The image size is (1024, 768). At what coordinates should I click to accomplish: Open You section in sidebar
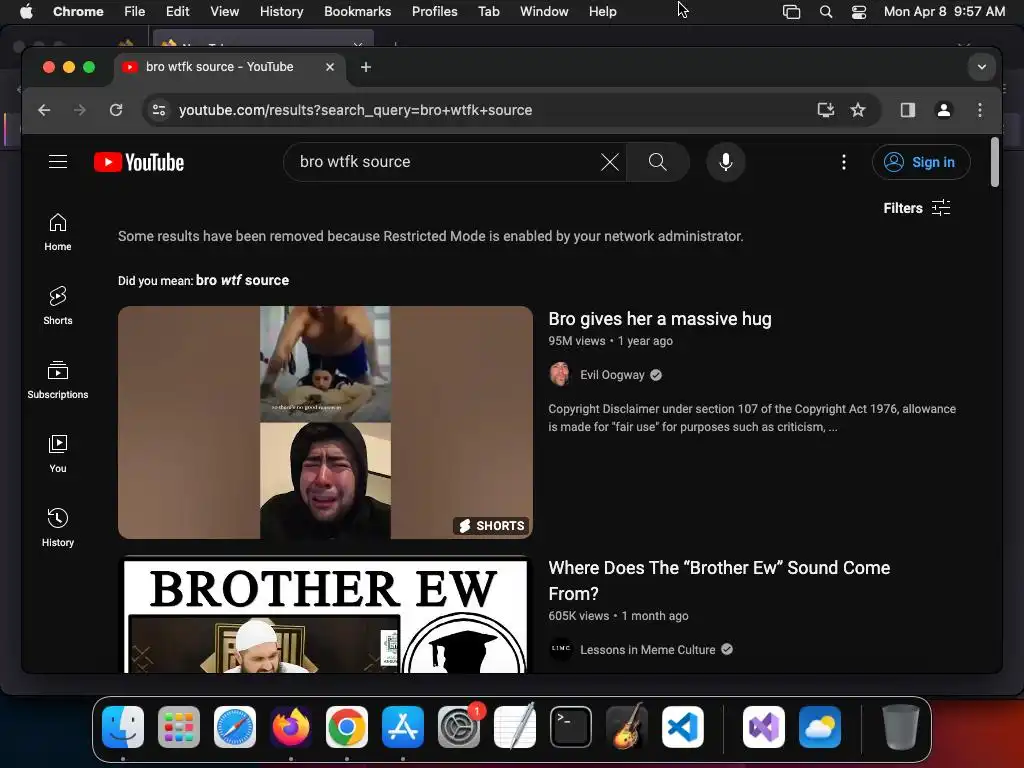click(57, 454)
